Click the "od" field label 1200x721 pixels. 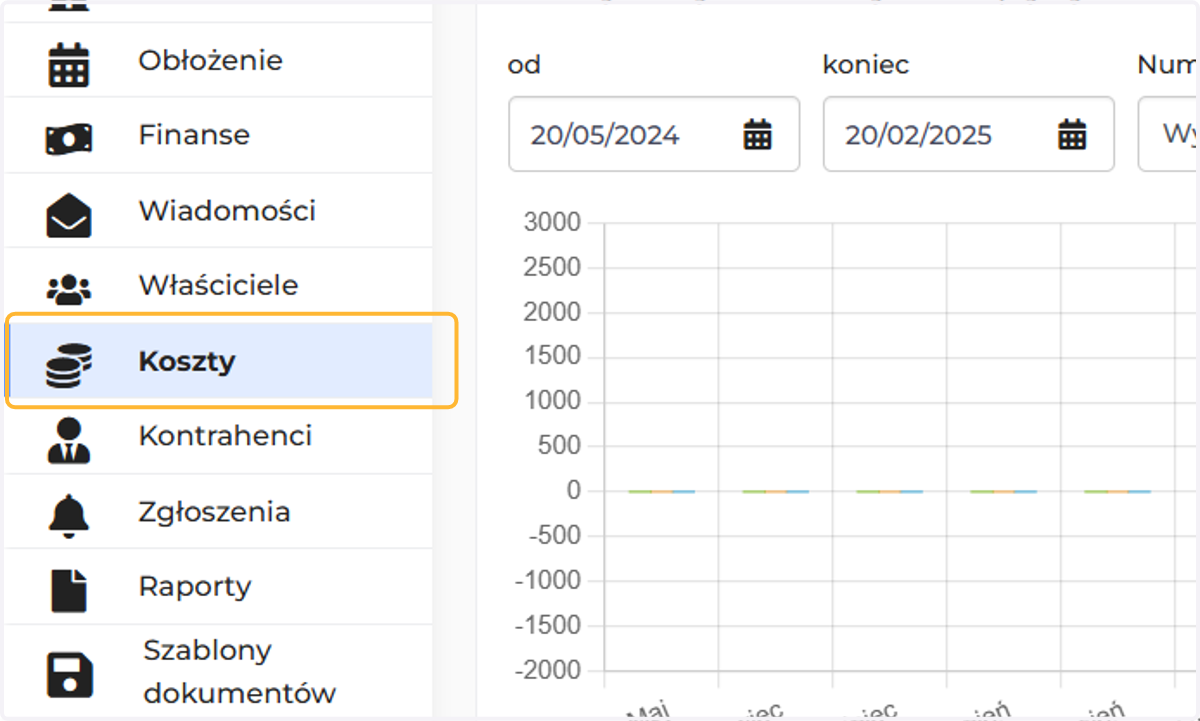tap(524, 65)
